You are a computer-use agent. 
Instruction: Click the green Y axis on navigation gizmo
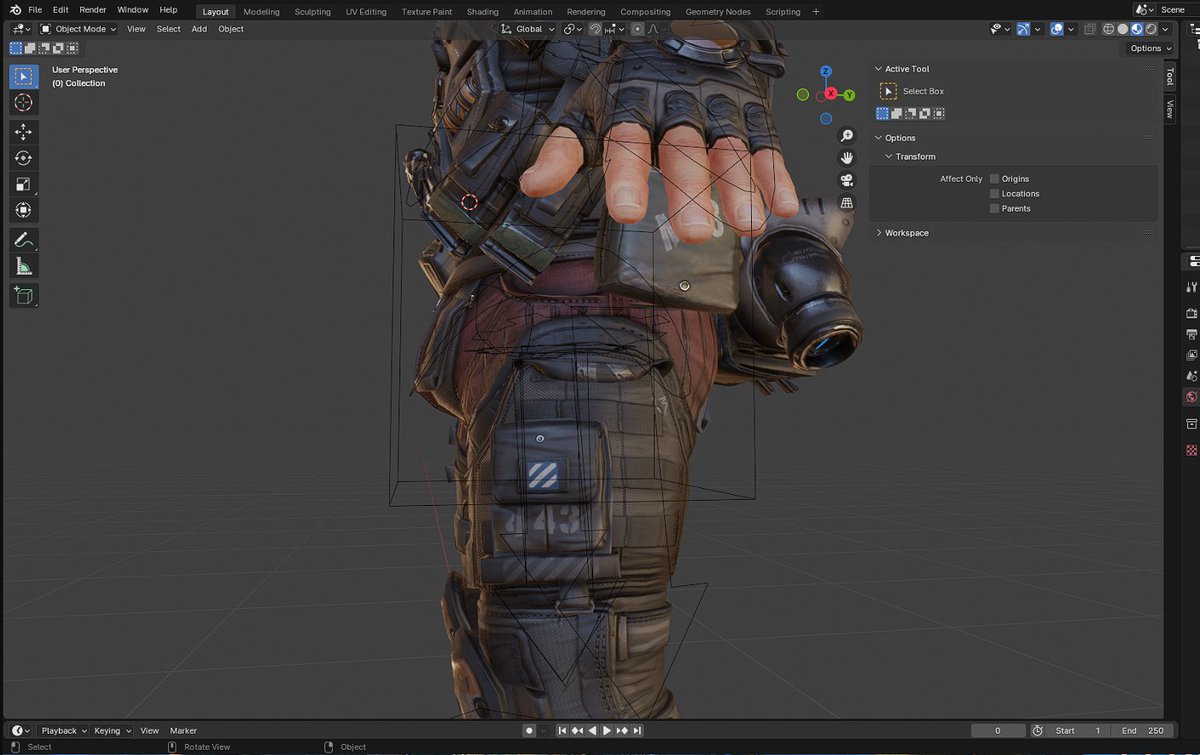(x=849, y=95)
